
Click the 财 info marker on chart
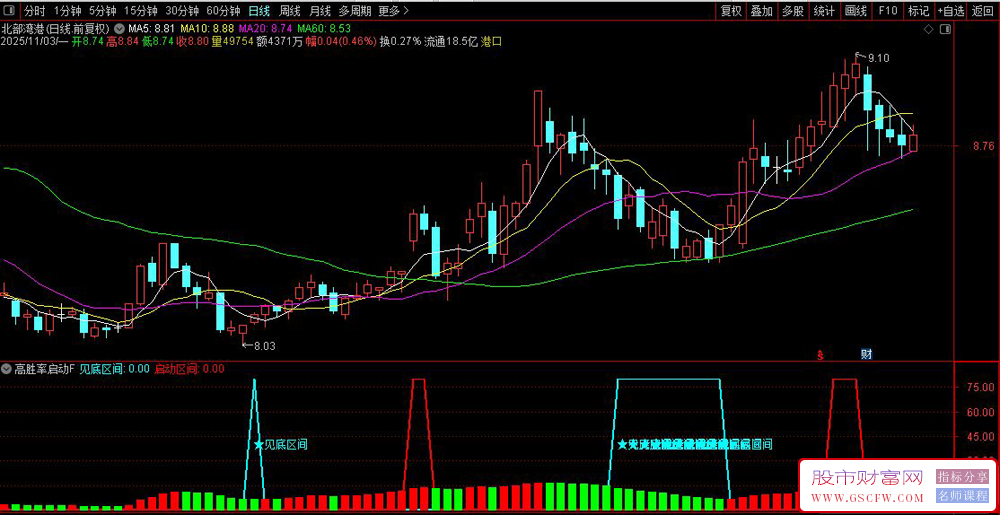click(866, 354)
